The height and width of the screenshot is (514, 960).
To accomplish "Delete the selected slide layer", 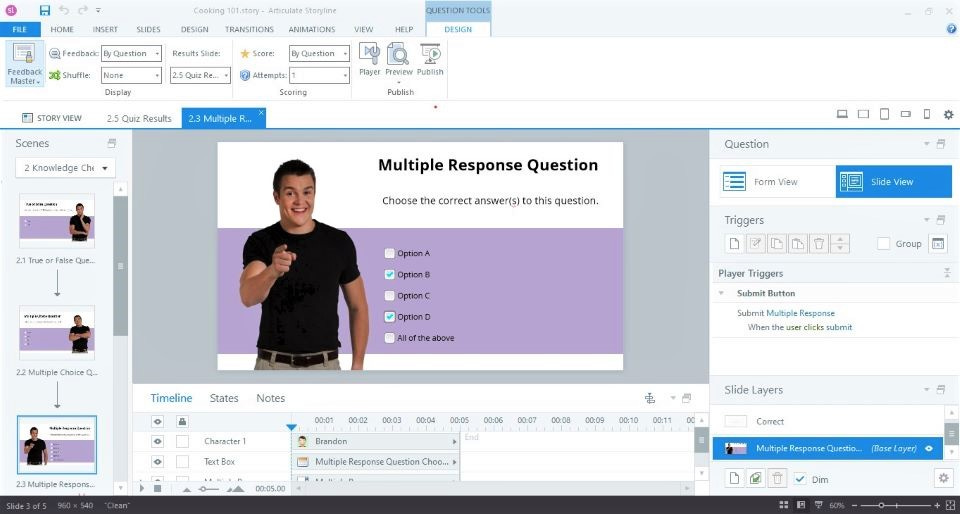I will pyautogui.click(x=778, y=479).
